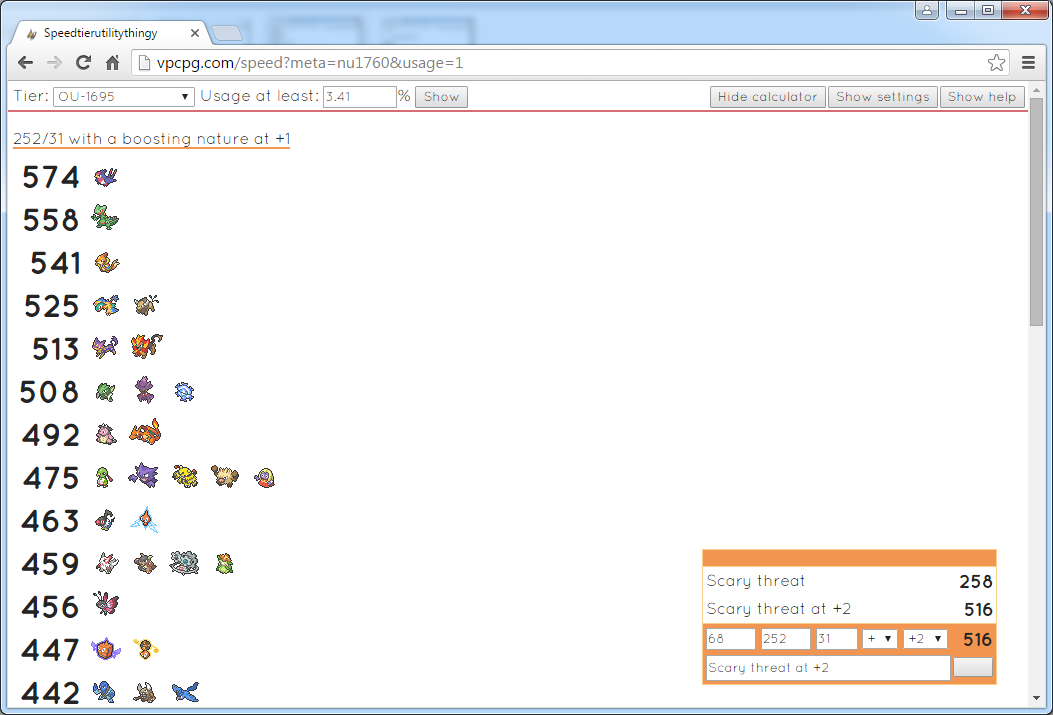Click the speed value 574
The height and width of the screenshot is (715, 1053).
tap(51, 177)
